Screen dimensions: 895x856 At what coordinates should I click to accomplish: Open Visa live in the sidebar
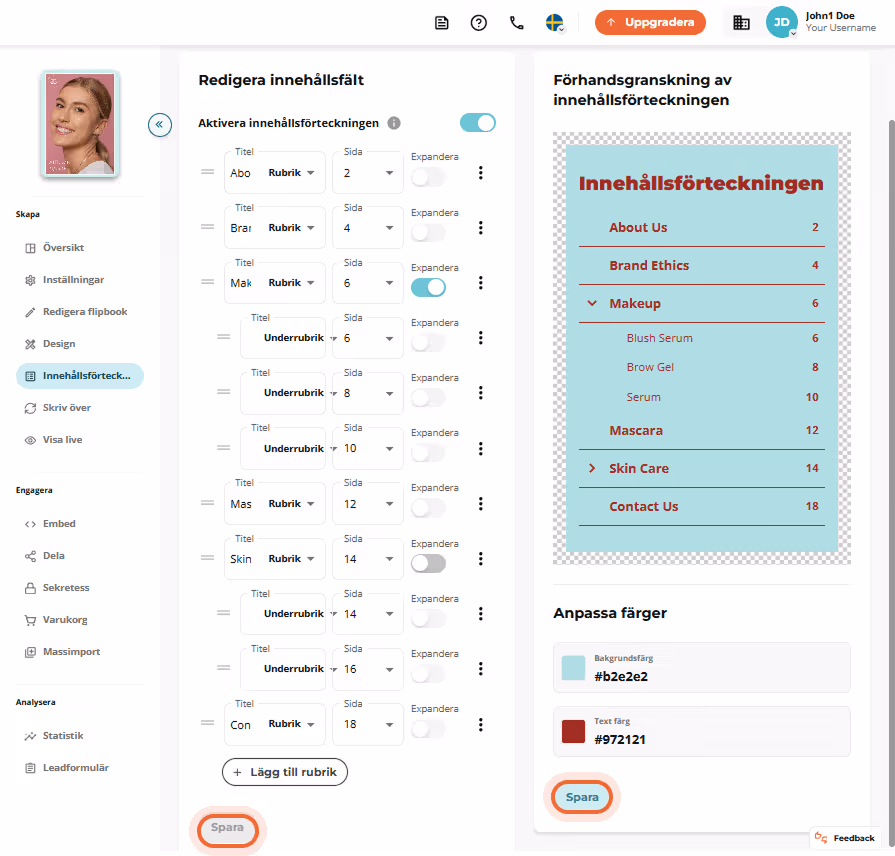[62, 439]
